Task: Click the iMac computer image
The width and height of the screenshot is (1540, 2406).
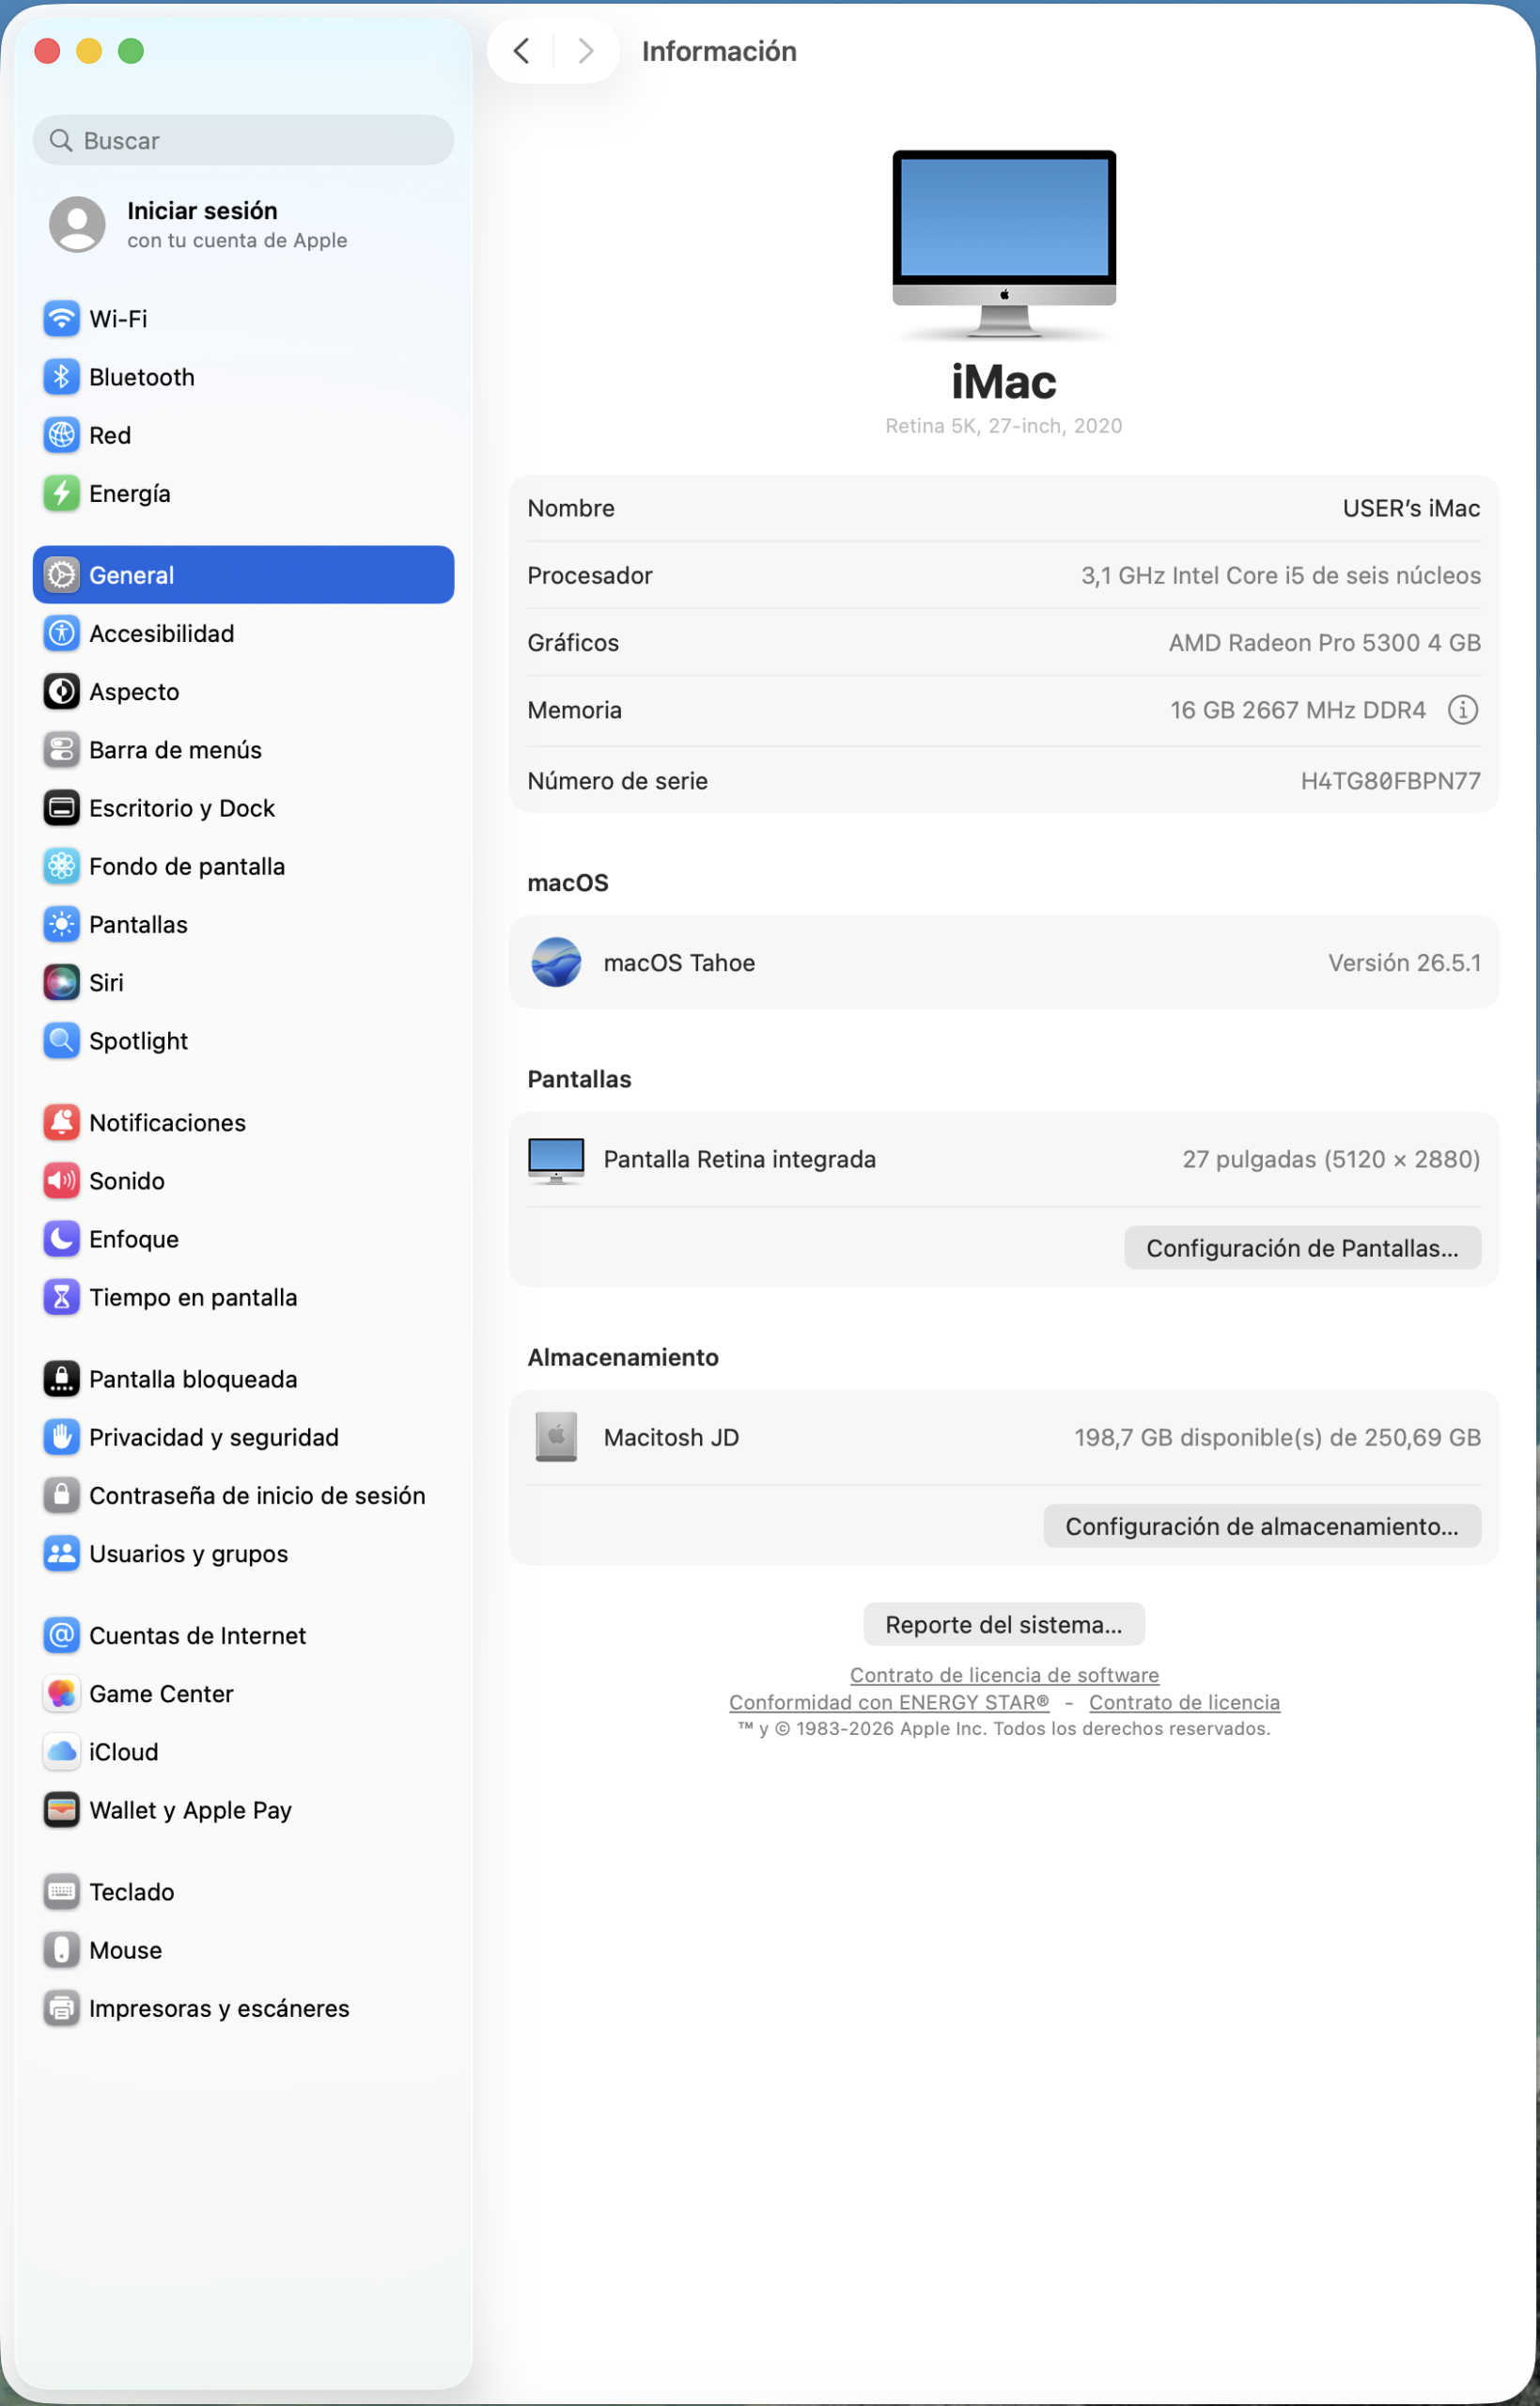Action: pyautogui.click(x=1004, y=245)
